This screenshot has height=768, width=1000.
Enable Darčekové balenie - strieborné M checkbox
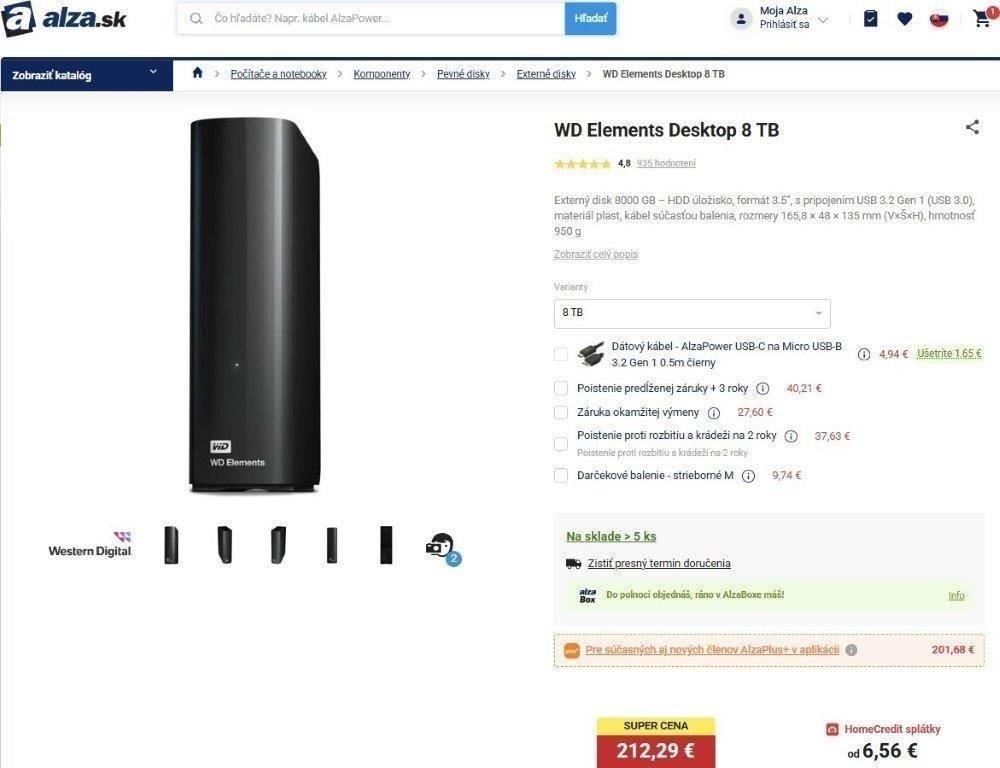tap(561, 475)
